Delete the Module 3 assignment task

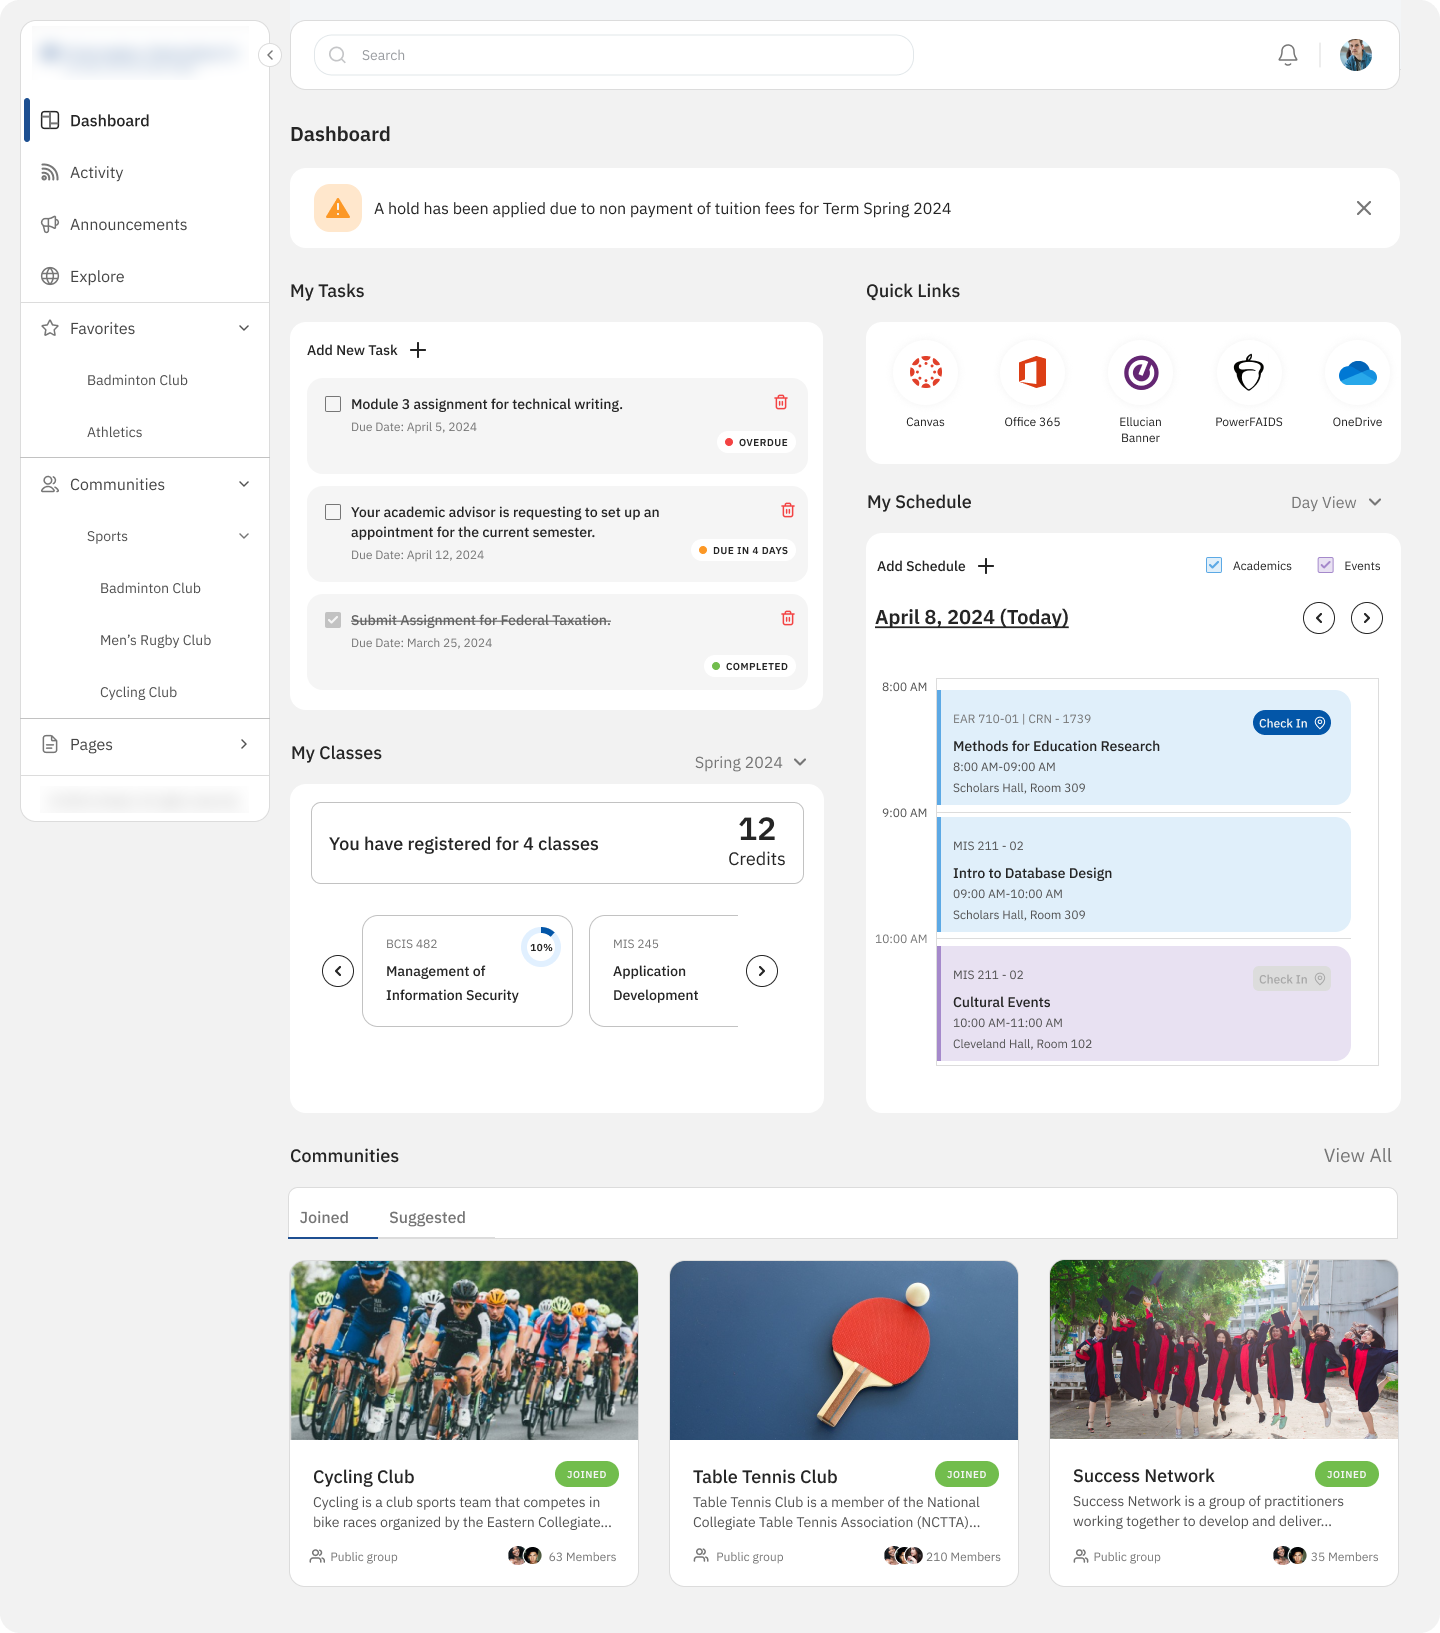(x=781, y=402)
